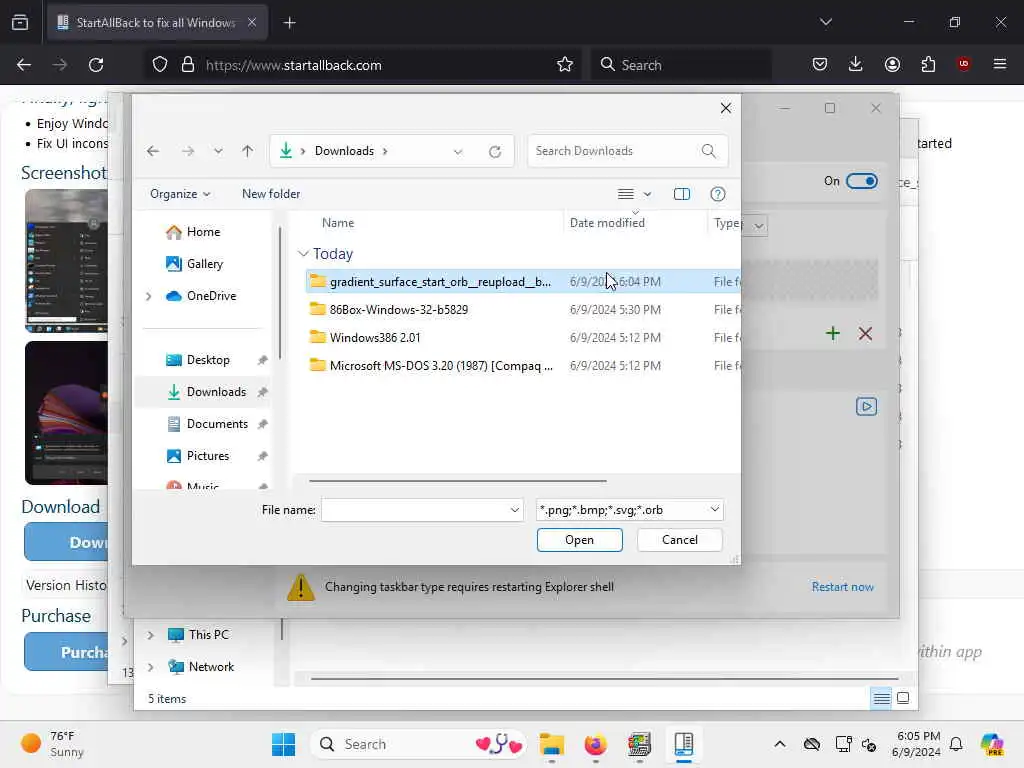1024x768 pixels.
Task: Go back in the file dialog
Action: point(153,152)
